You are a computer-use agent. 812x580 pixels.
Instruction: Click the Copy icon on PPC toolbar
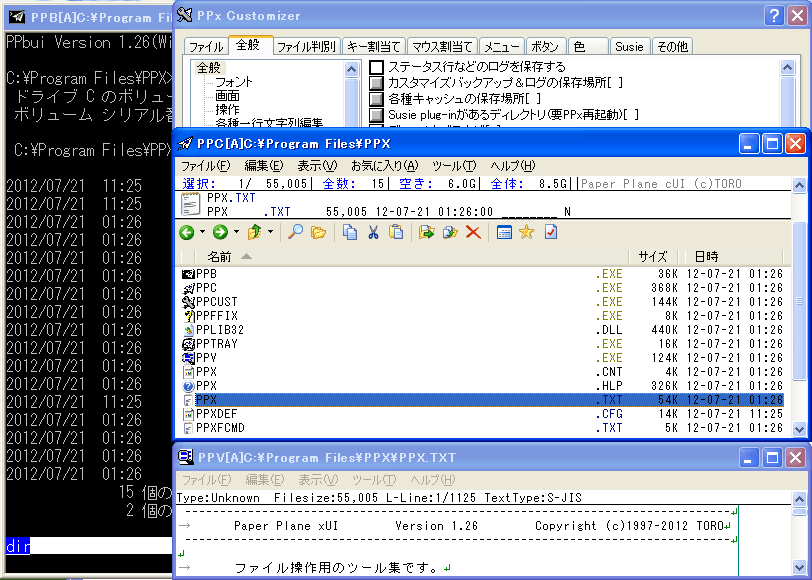coord(351,231)
